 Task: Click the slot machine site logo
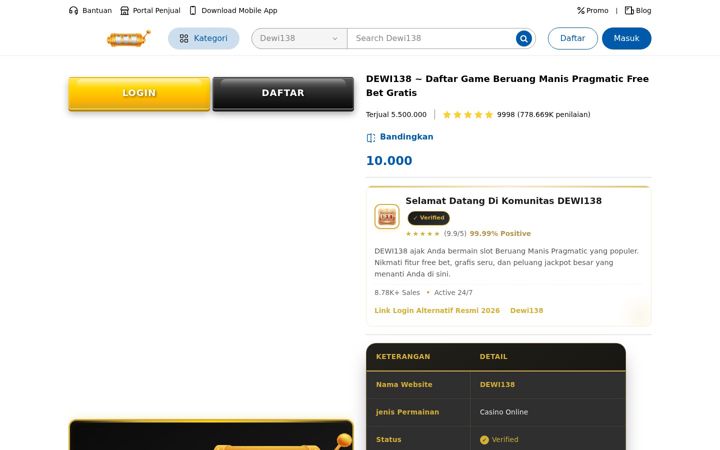click(x=129, y=38)
